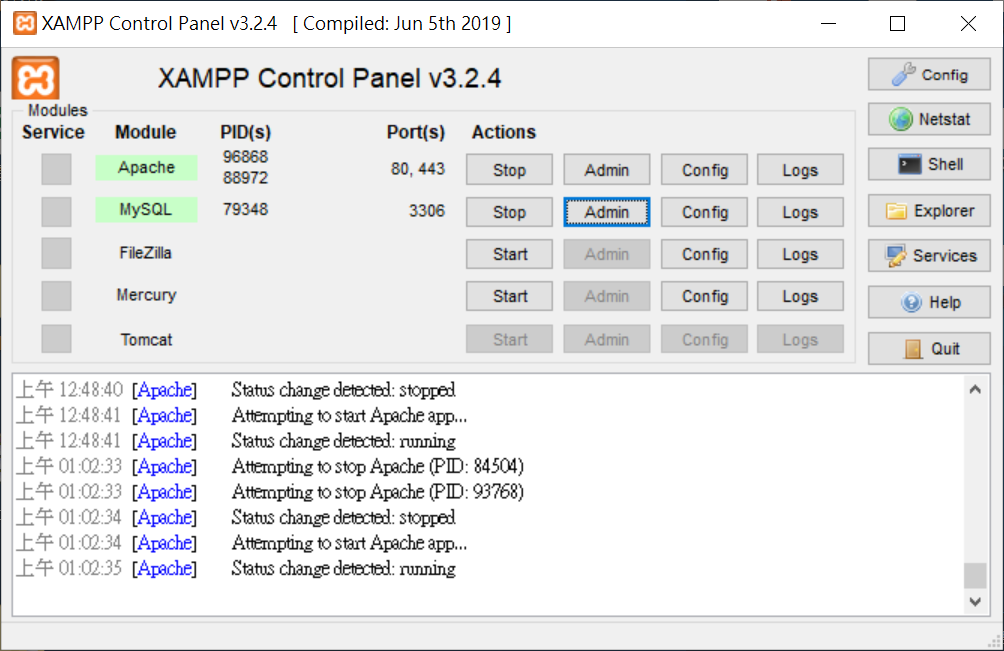The height and width of the screenshot is (651, 1004).
Task: Open Windows Services button
Action: [929, 255]
